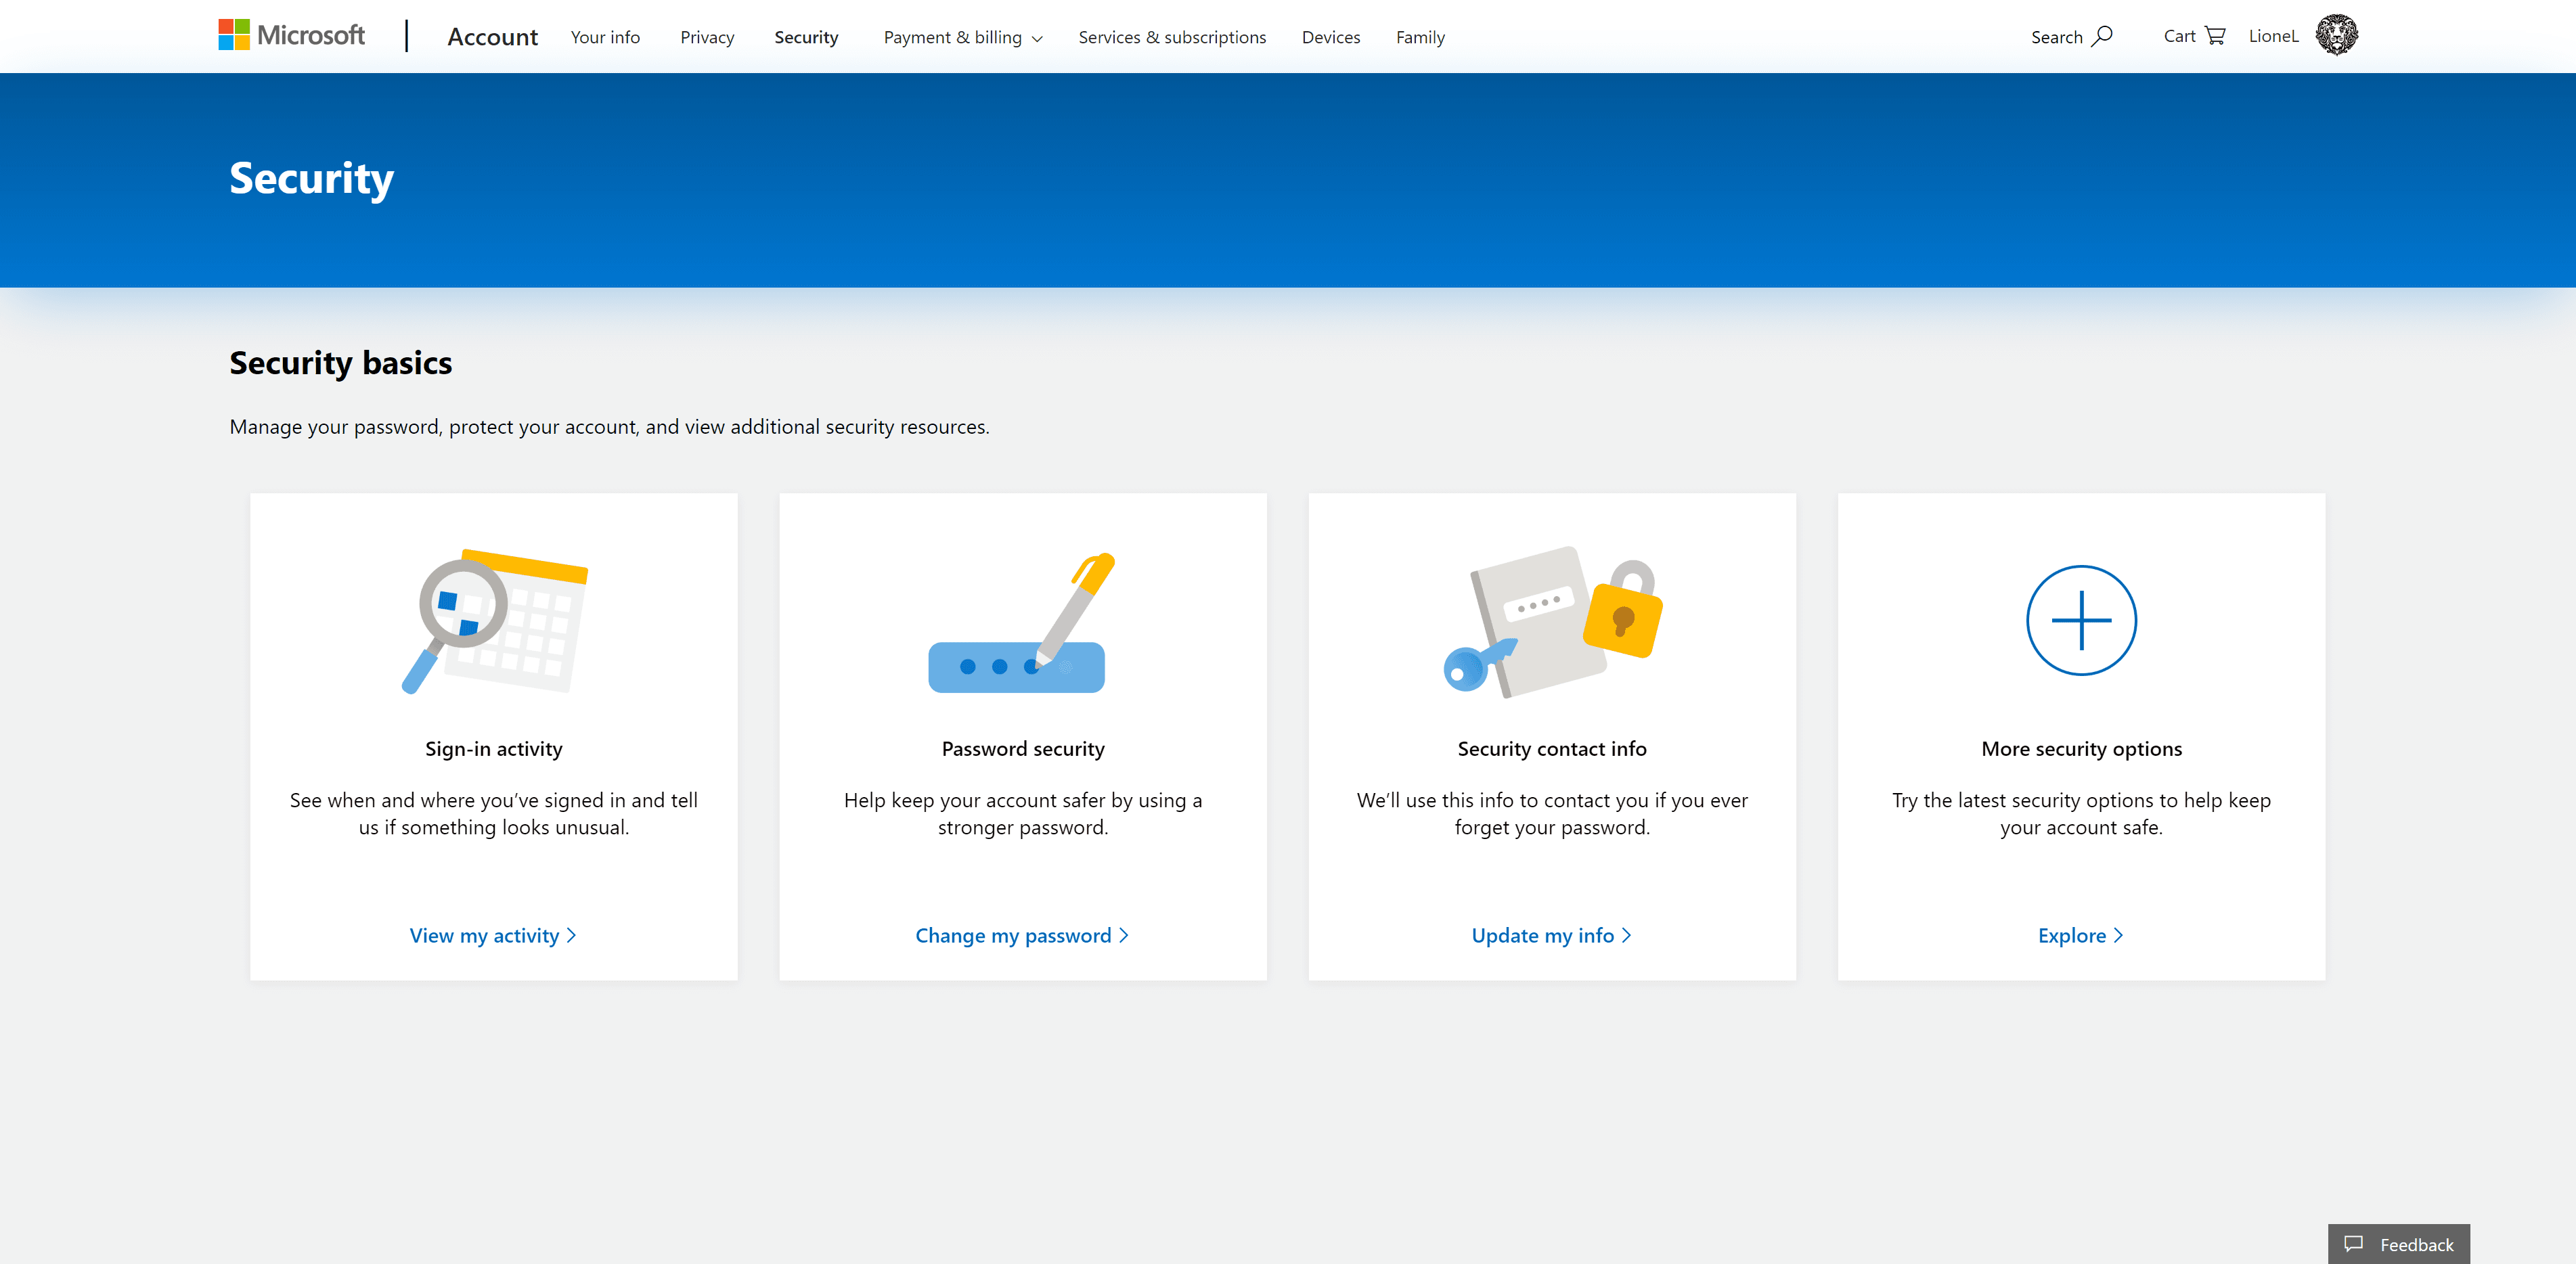Screen dimensions: 2576x1264
Task: Expand the Payment & billing dropdown
Action: 961,36
